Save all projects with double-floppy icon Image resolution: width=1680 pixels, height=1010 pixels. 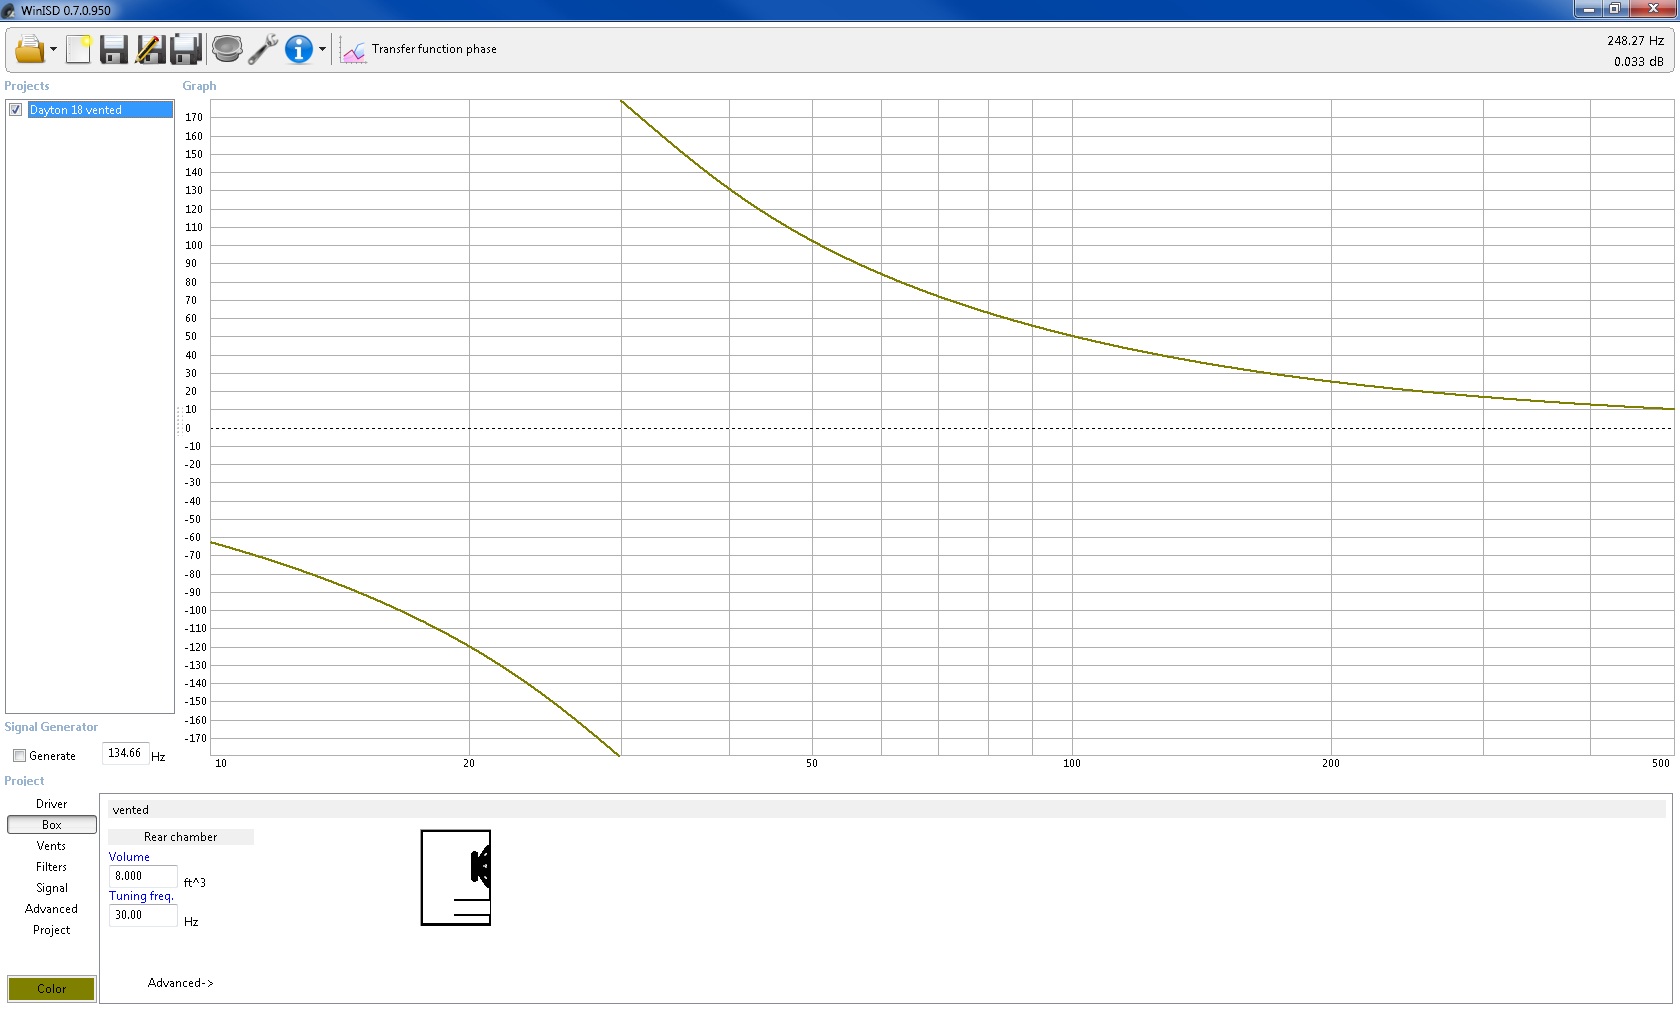coord(186,49)
